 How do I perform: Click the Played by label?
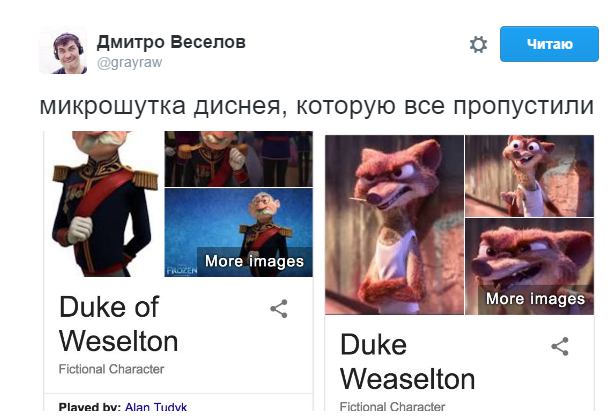(x=90, y=407)
